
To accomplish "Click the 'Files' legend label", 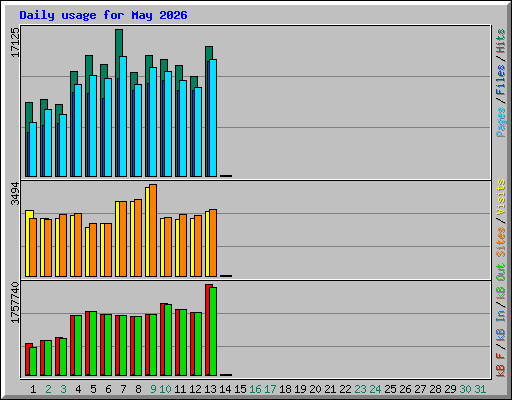I will (x=500, y=80).
